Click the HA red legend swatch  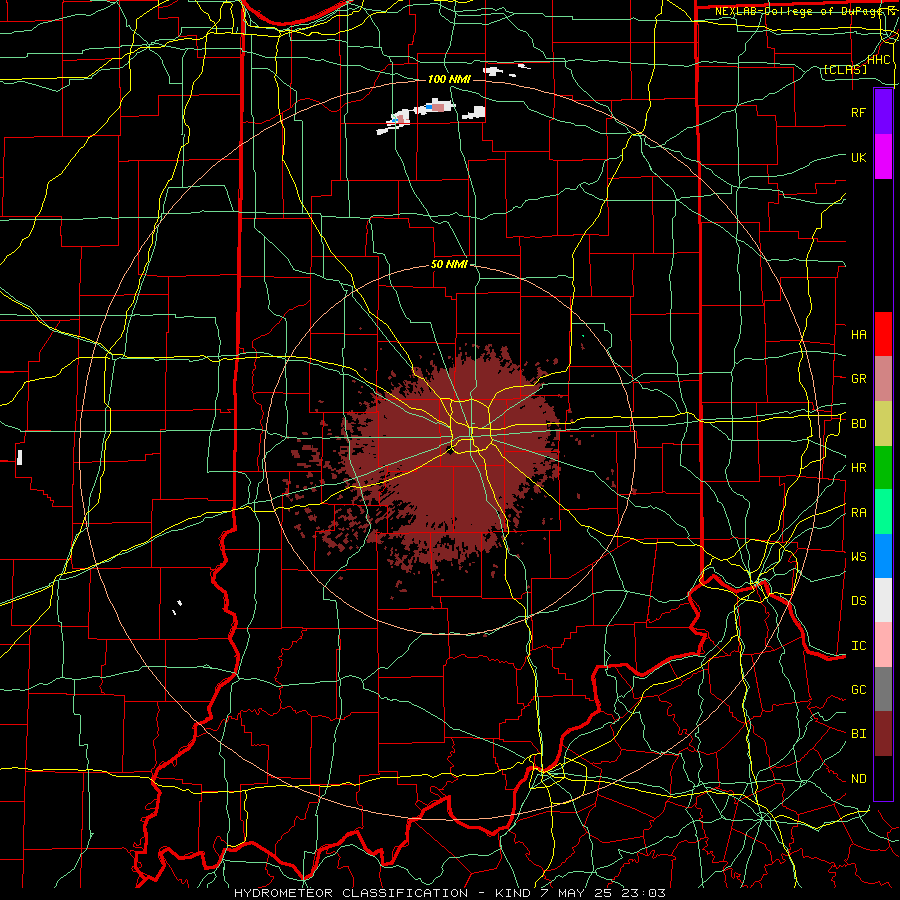coord(883,334)
